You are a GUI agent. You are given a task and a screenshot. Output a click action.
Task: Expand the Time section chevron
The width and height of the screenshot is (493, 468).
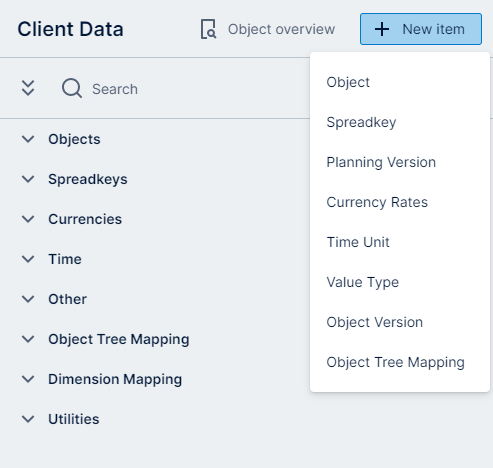coord(28,259)
